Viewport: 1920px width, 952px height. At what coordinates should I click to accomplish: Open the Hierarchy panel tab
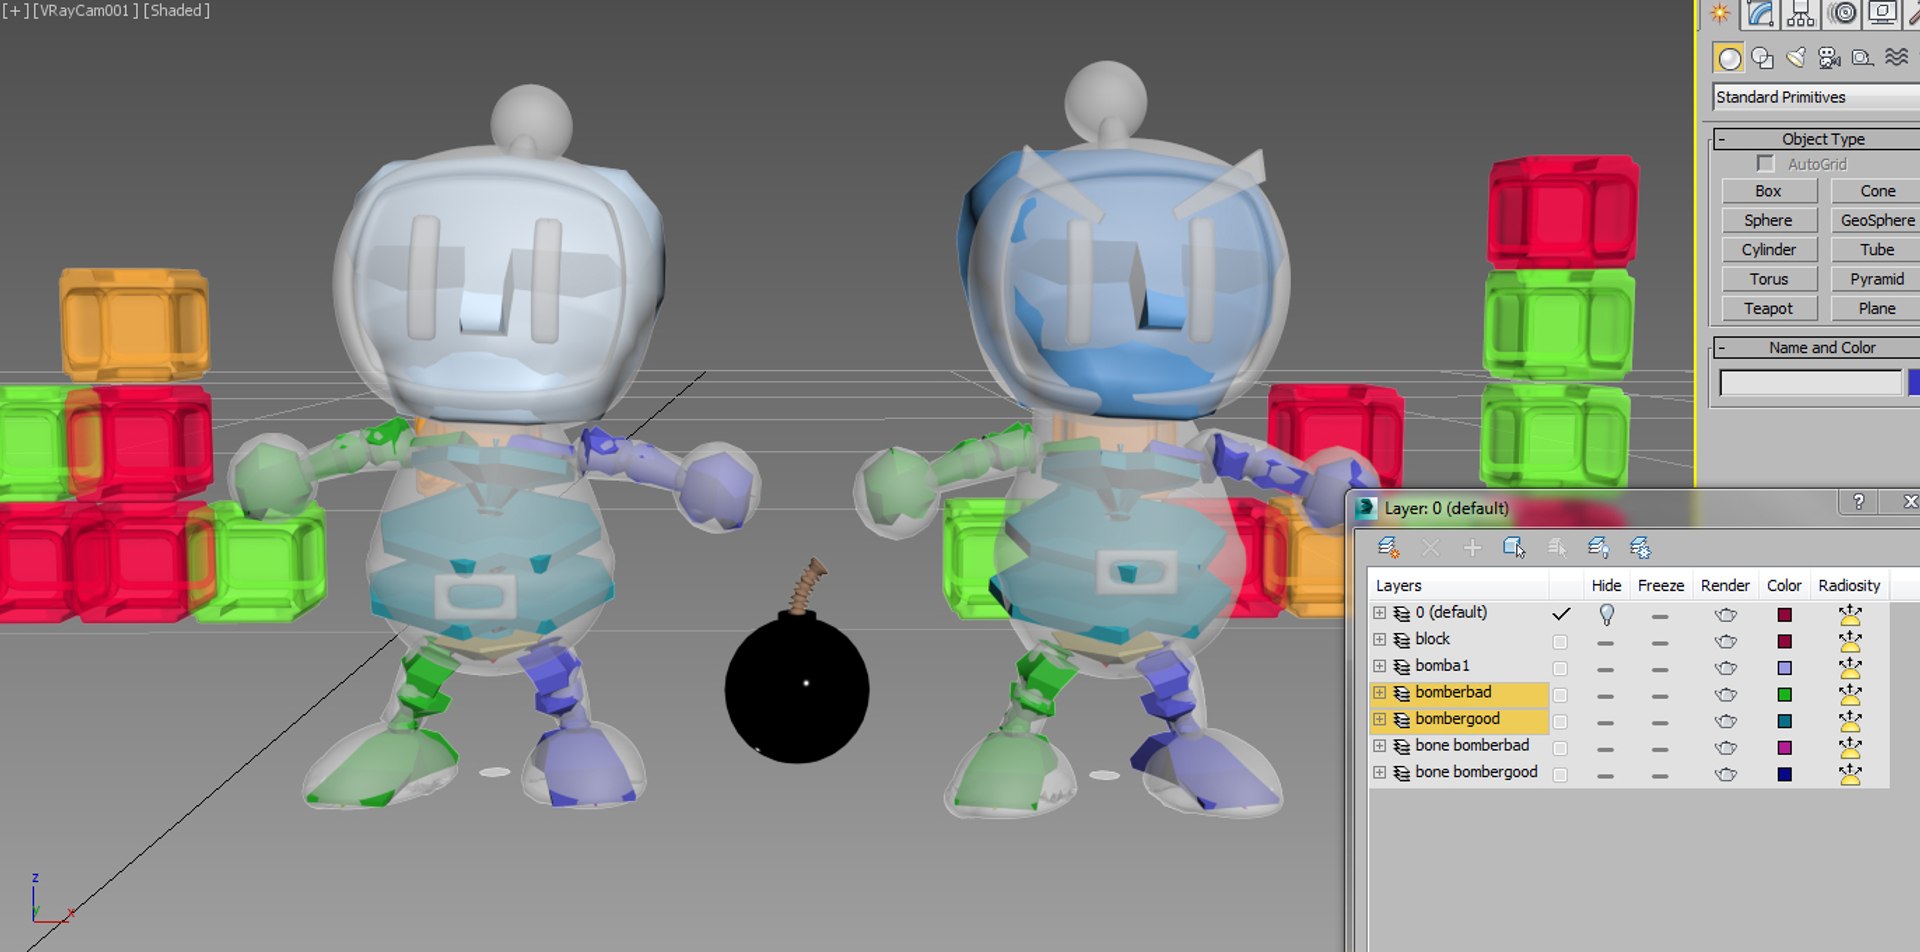pyautogui.click(x=1801, y=13)
